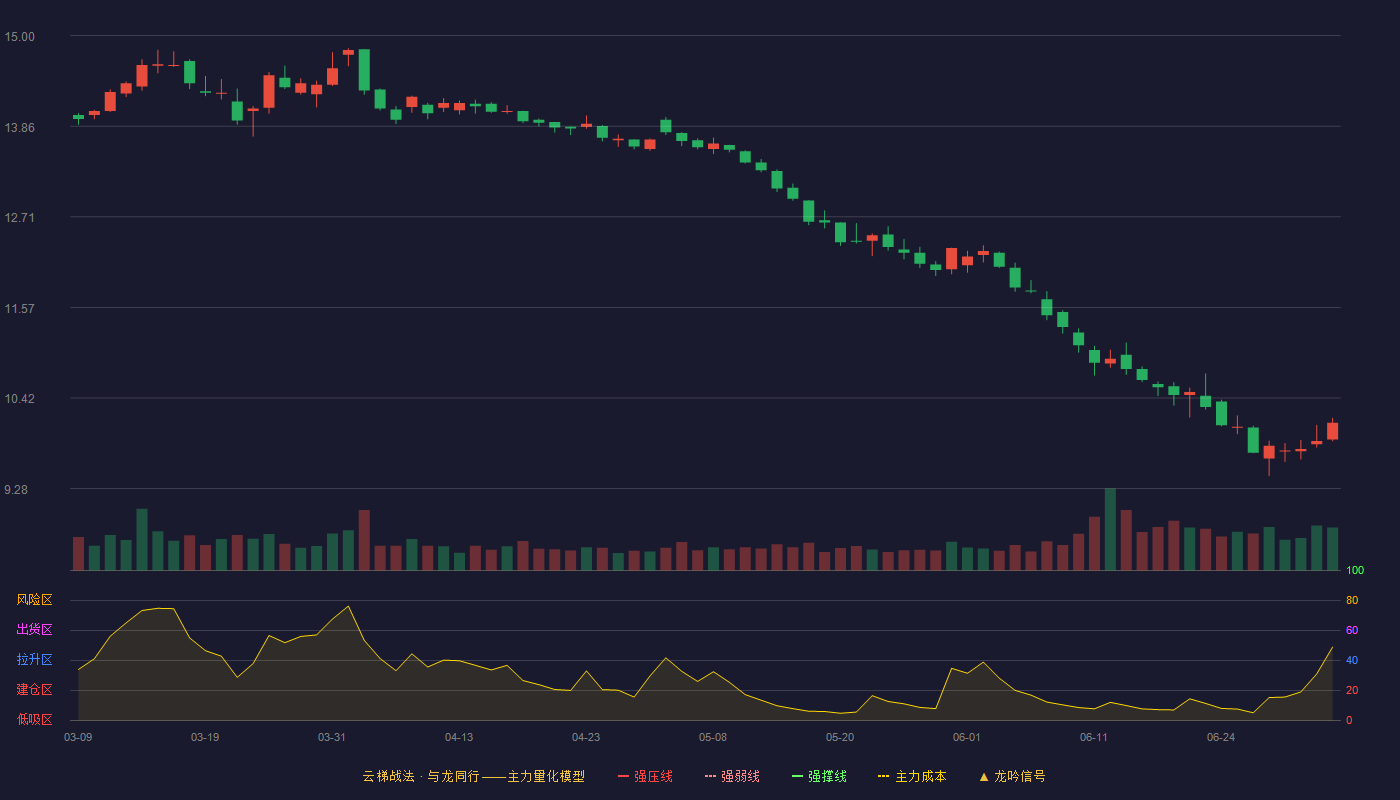Click the green line icon of 强撑线

tap(797, 776)
